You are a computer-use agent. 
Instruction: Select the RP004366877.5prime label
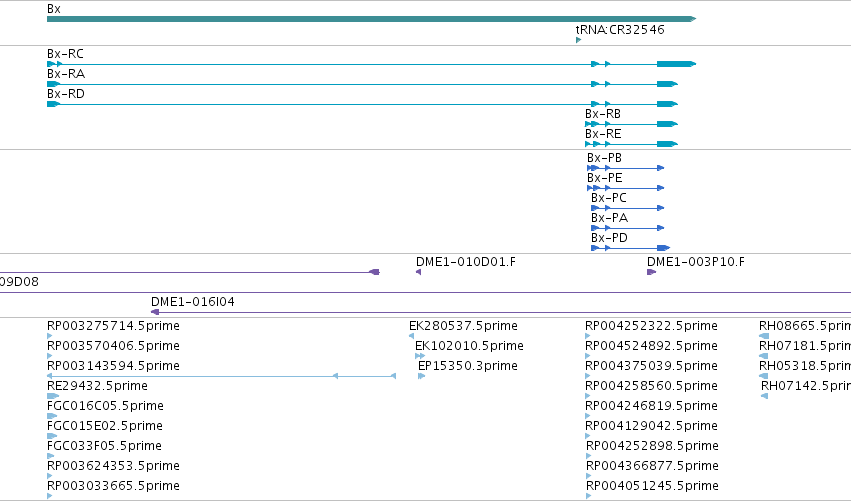tap(652, 466)
